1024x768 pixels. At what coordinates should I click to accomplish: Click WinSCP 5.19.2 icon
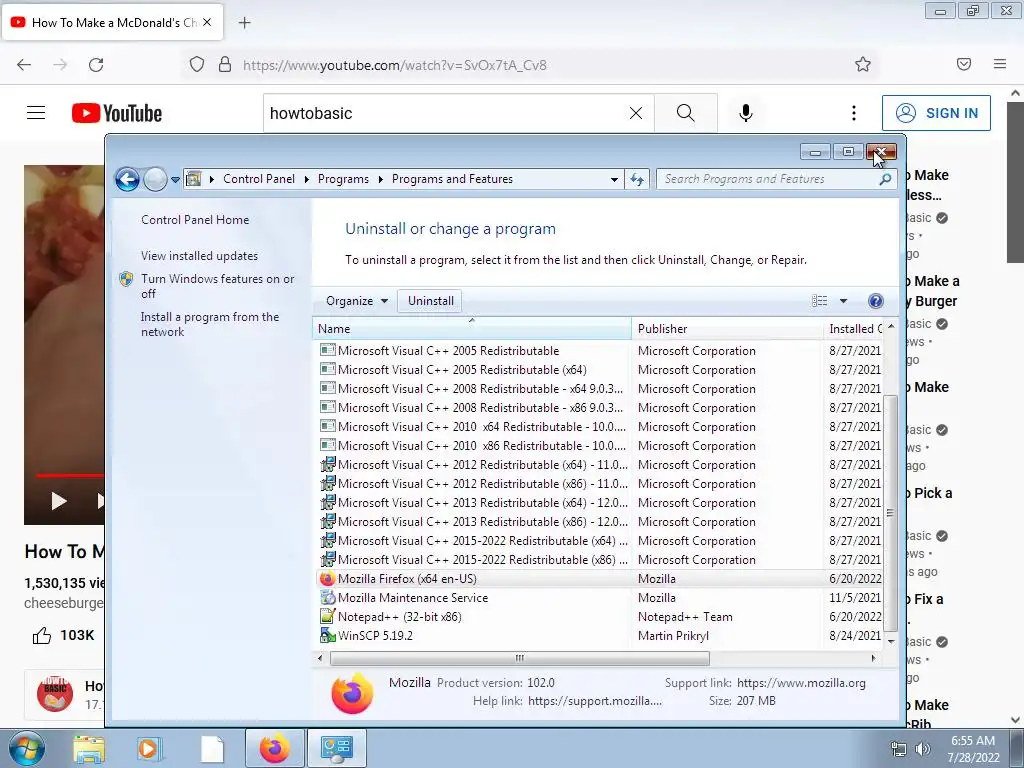point(327,635)
